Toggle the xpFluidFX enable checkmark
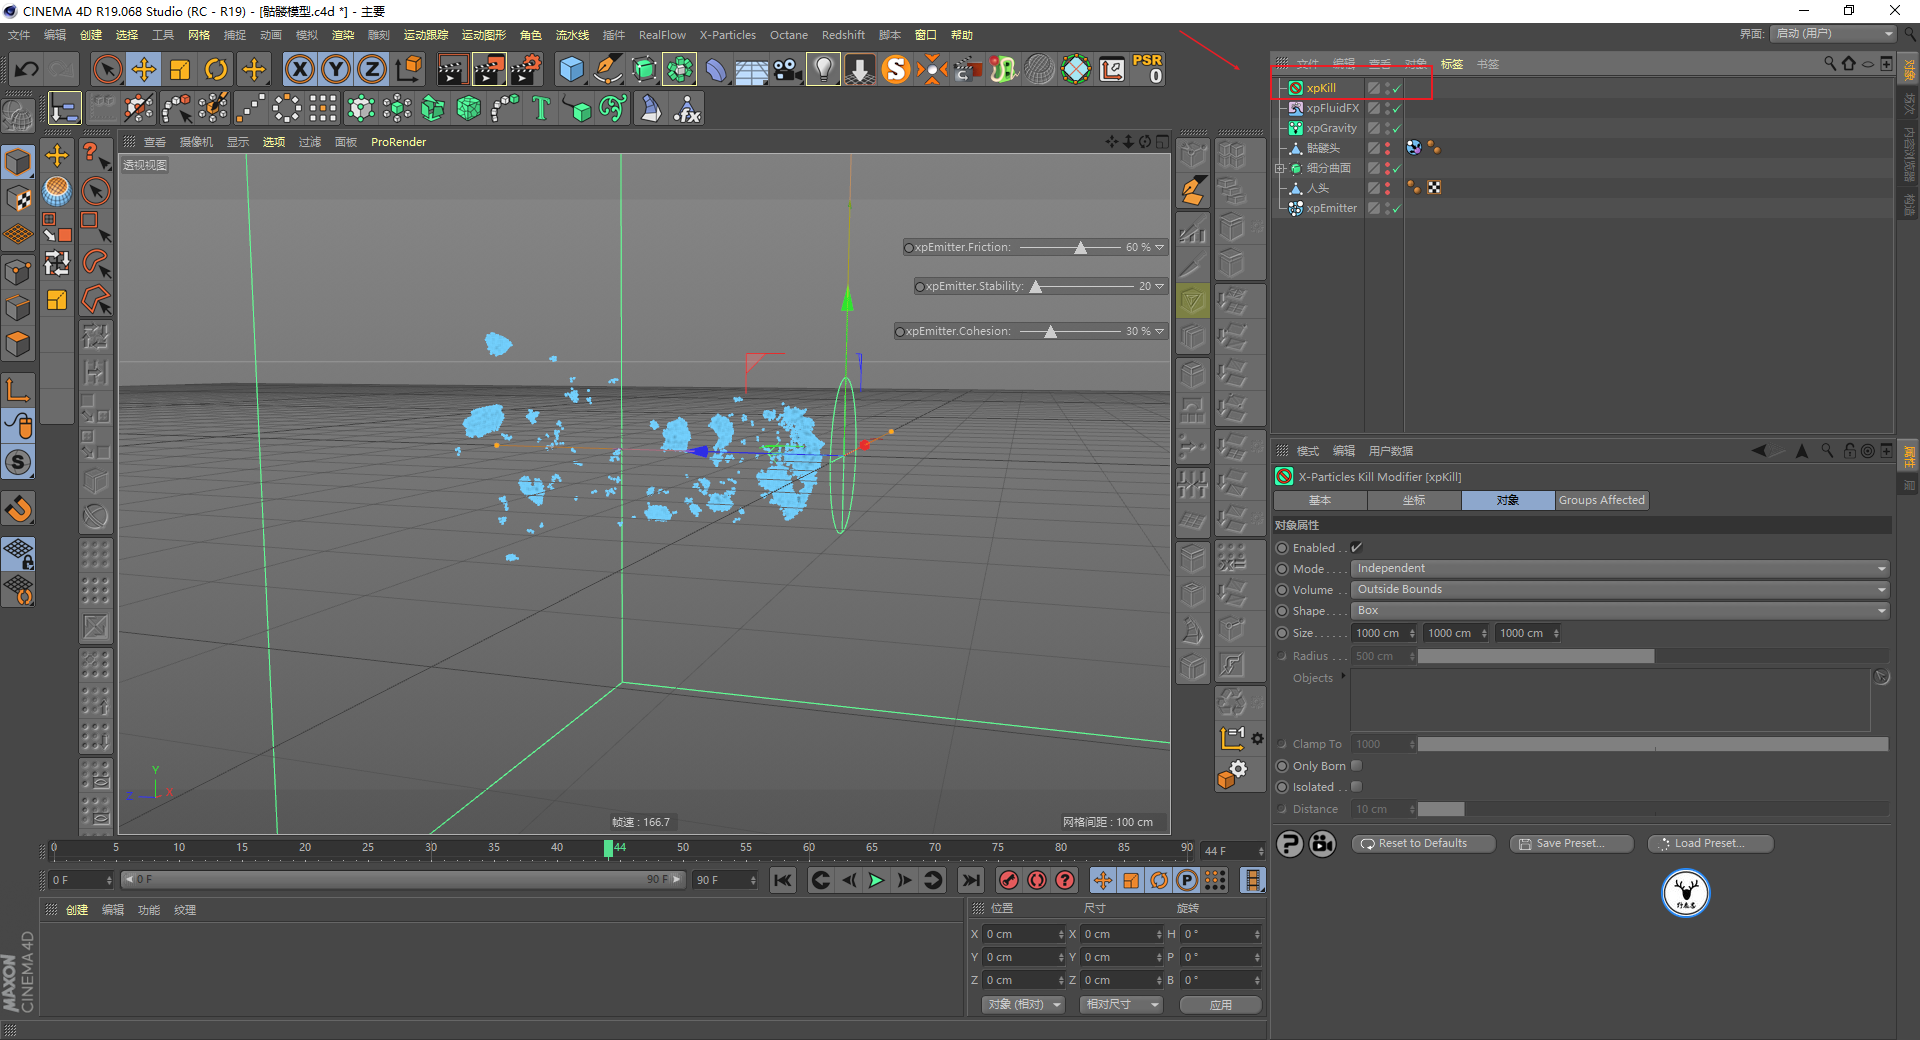Viewport: 1920px width, 1040px height. (1396, 109)
